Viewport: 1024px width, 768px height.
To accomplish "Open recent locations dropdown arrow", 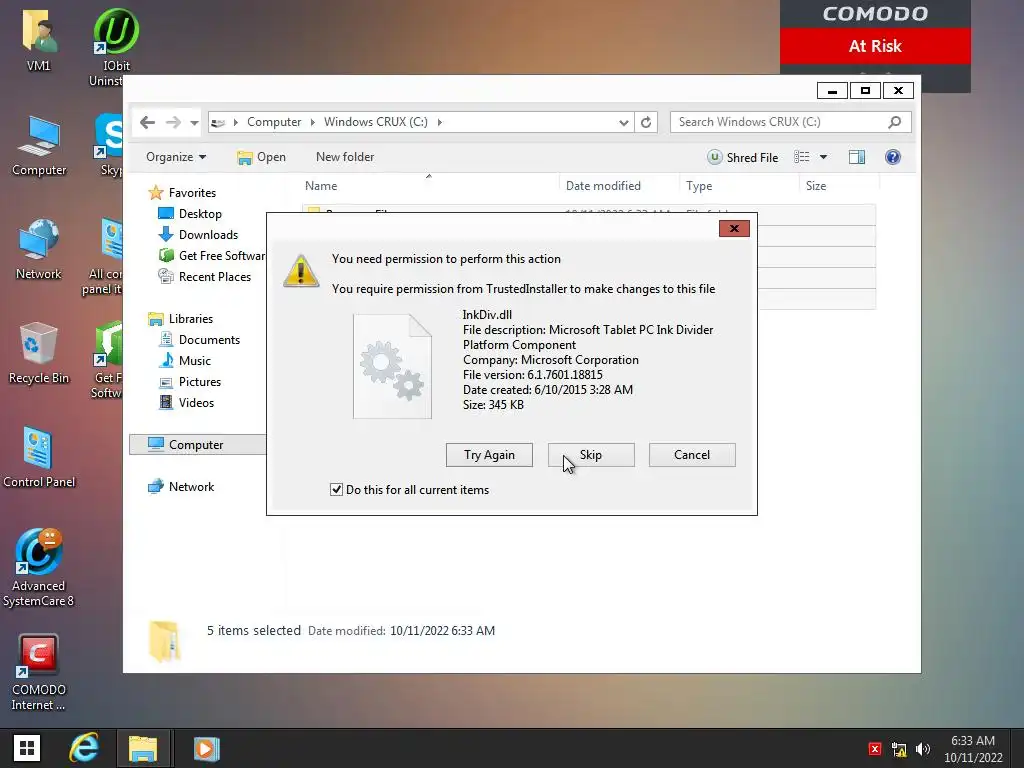I will pos(194,122).
